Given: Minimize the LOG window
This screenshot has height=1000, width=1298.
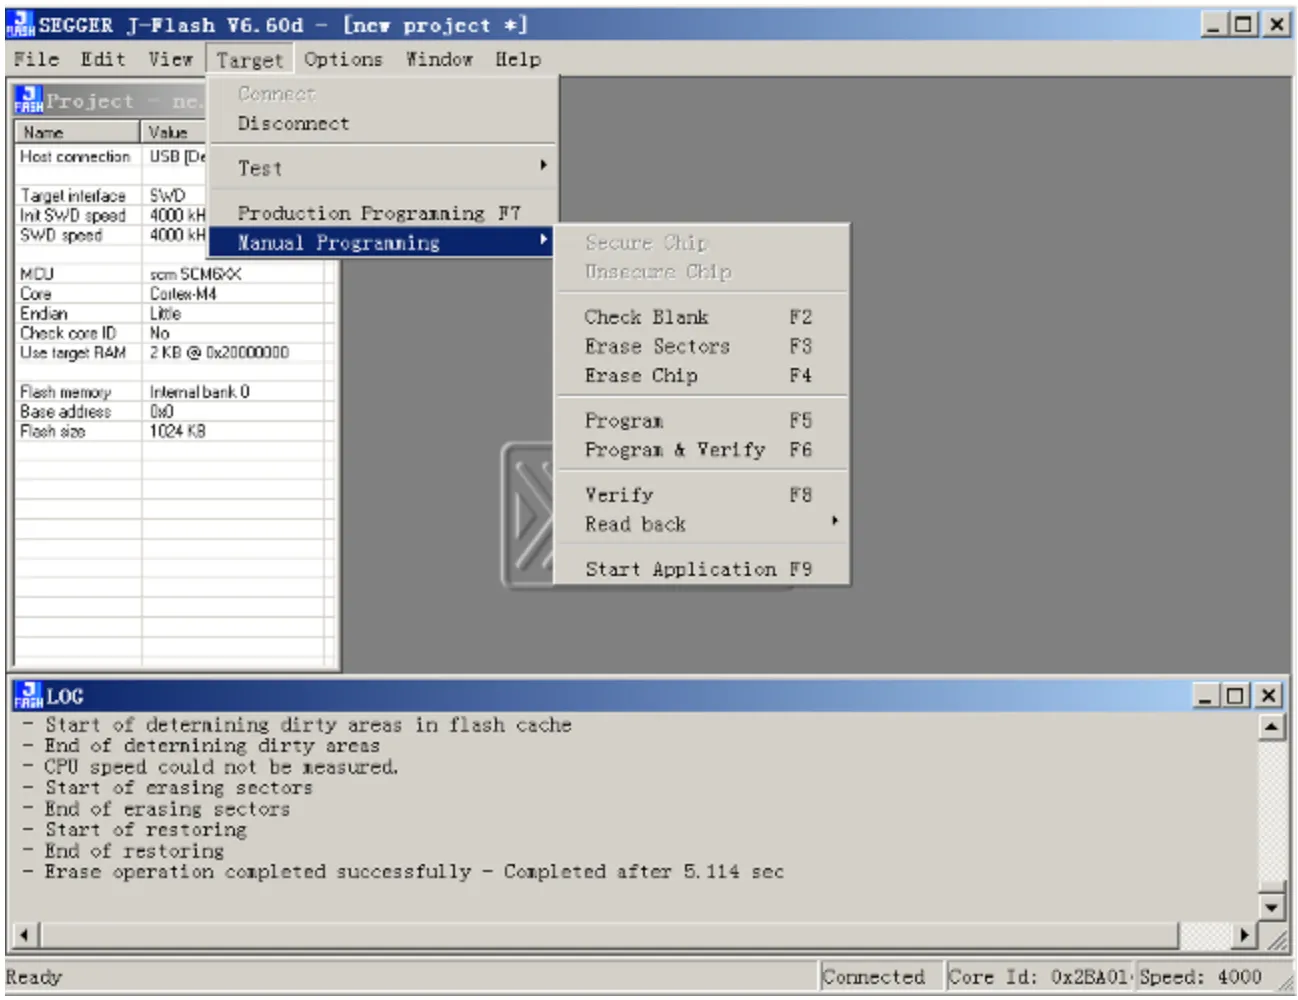Looking at the screenshot, I should pos(1207,696).
